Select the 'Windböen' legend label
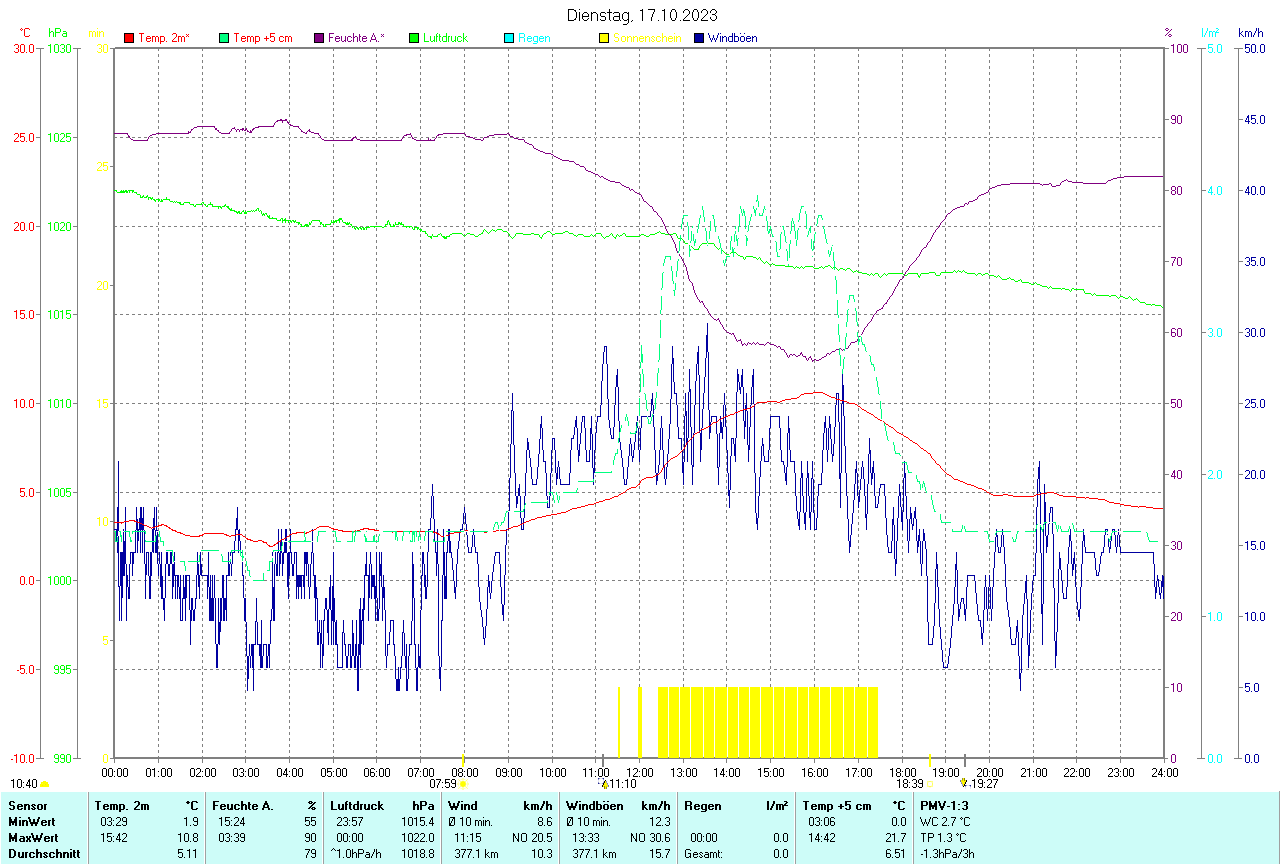 [732, 38]
